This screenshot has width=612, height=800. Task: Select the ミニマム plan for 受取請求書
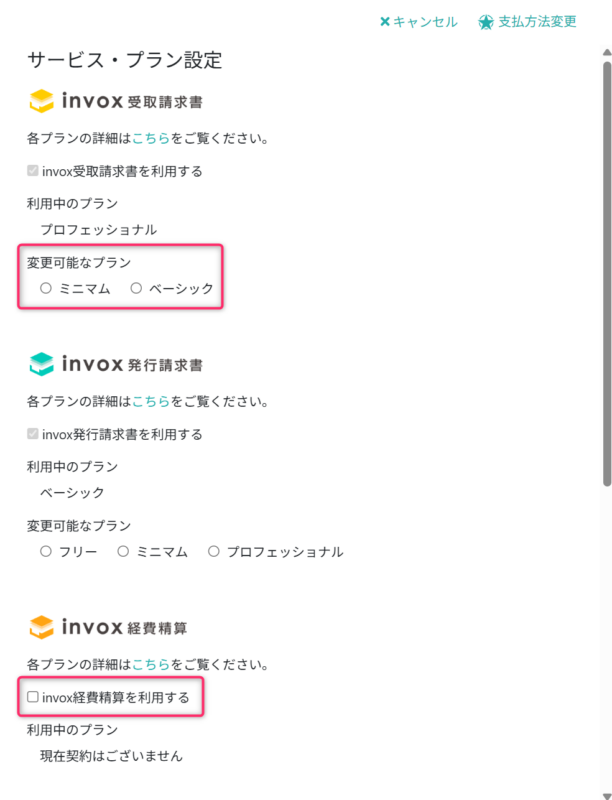[44, 288]
